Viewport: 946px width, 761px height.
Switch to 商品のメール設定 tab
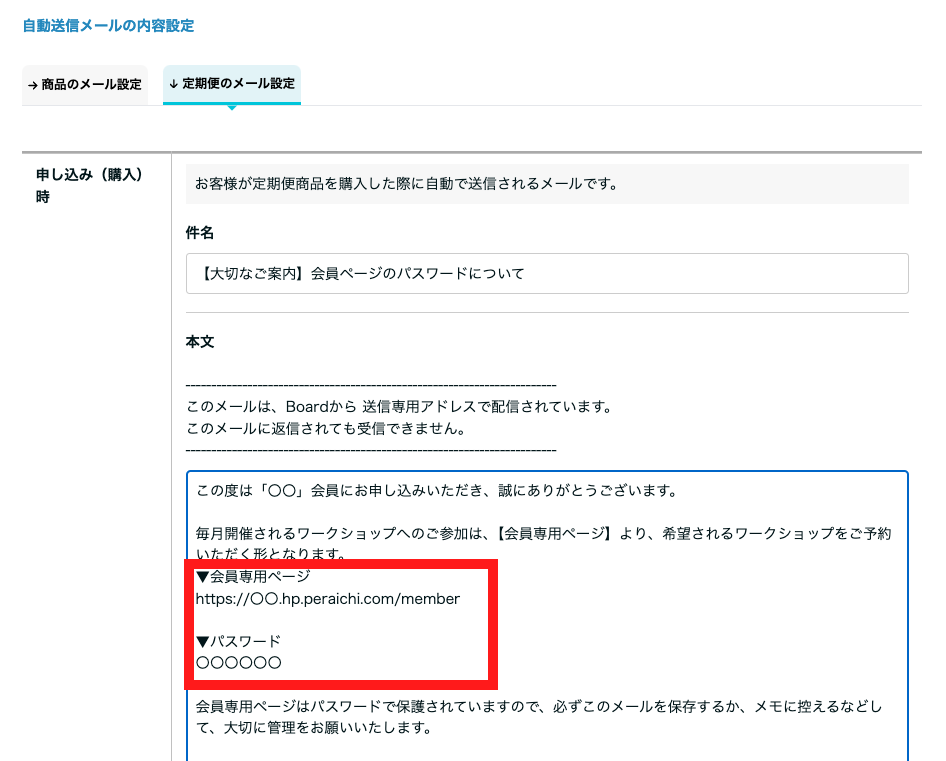[85, 84]
